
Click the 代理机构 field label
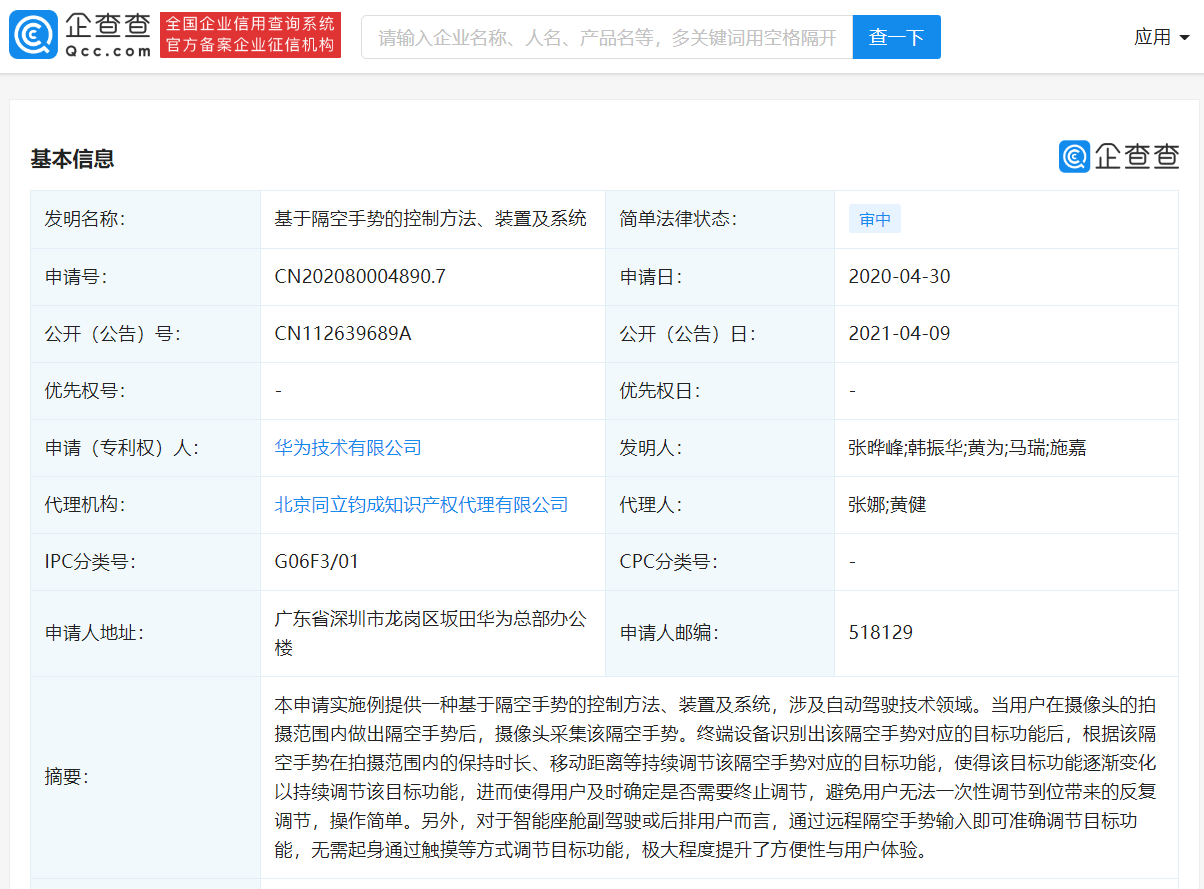click(x=86, y=505)
